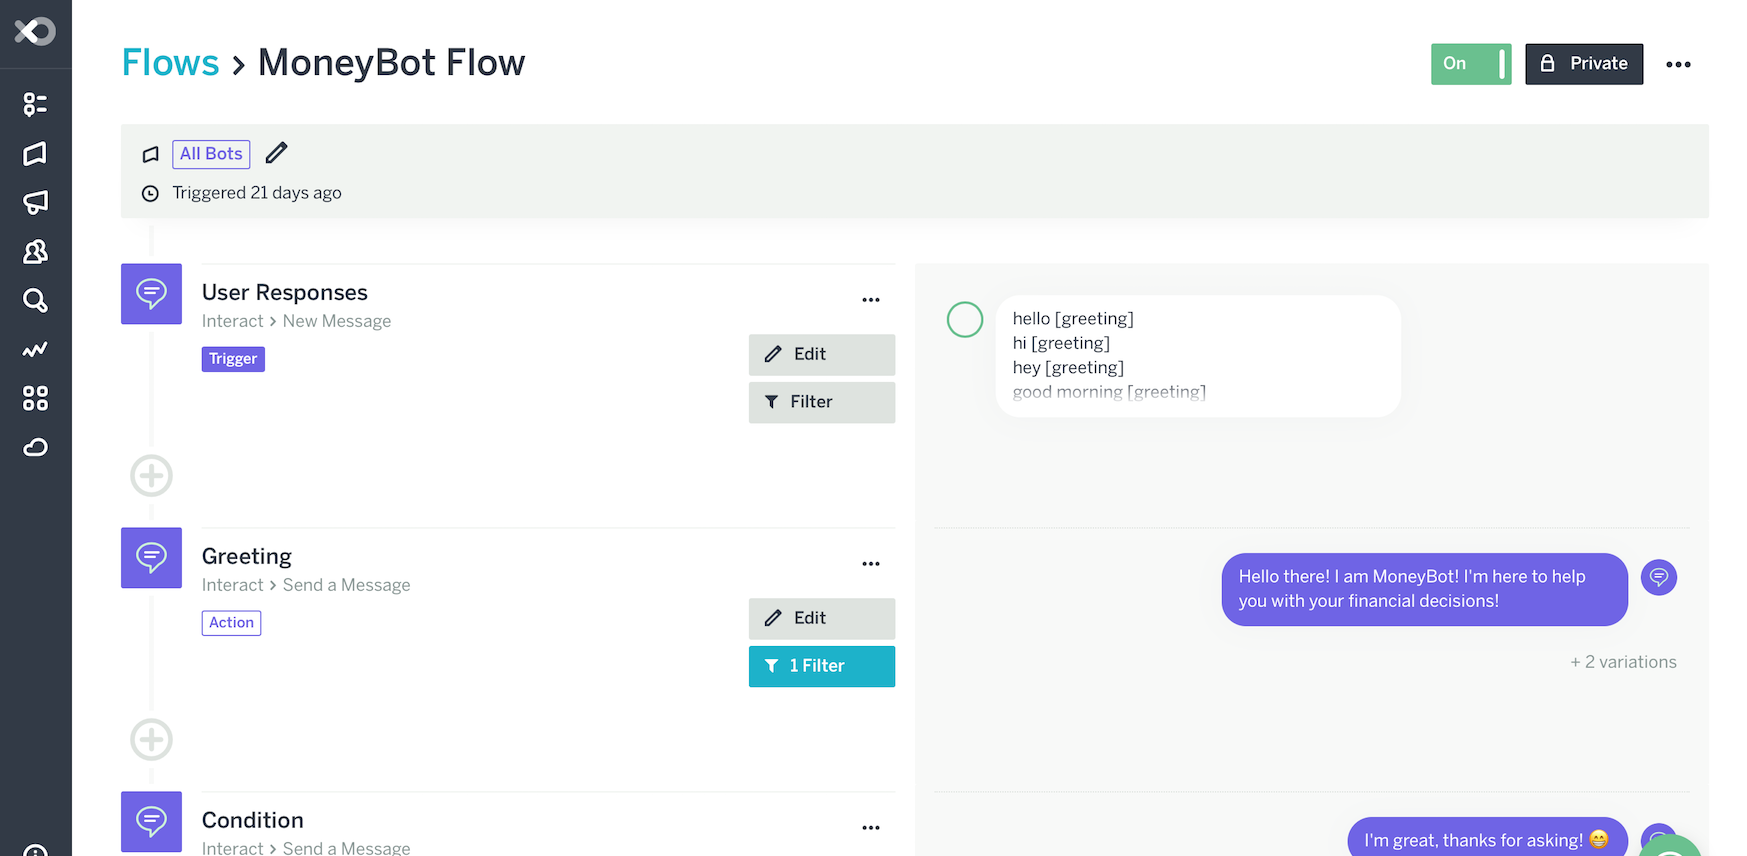Click the I'm great, thanks for asking bubble
The height and width of the screenshot is (856, 1747).
tap(1487, 839)
